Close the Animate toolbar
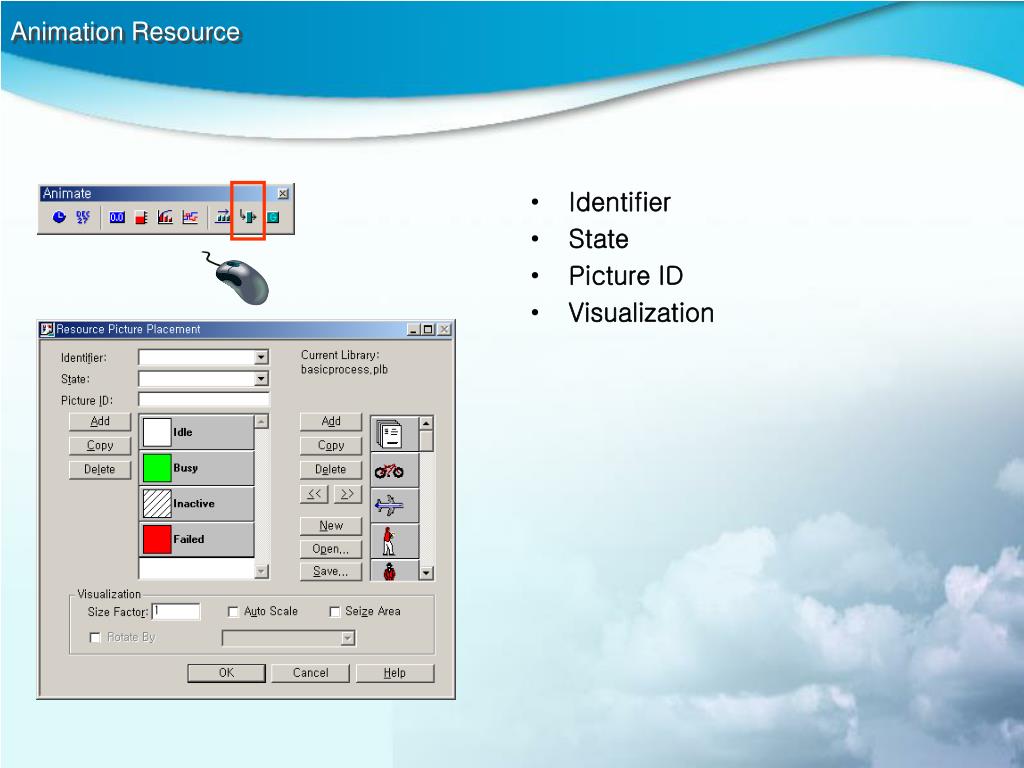1024x768 pixels. (283, 193)
